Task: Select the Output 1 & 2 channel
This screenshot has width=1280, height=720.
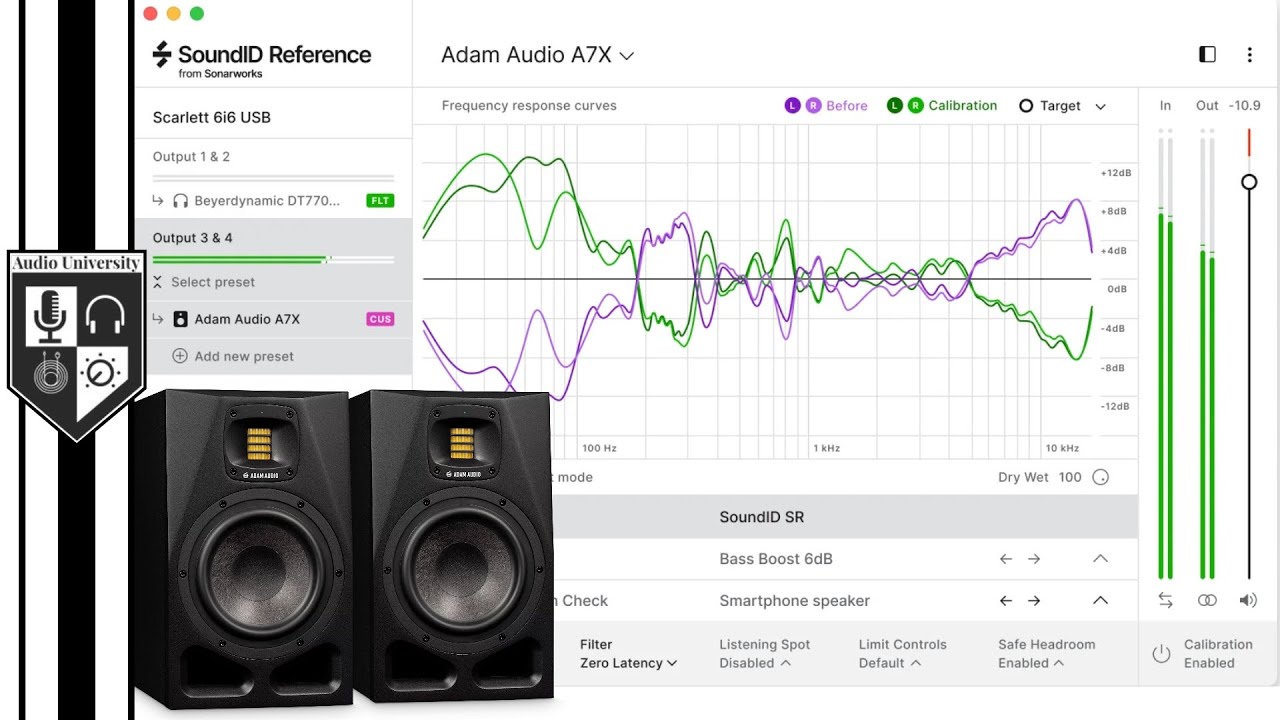Action: [191, 156]
